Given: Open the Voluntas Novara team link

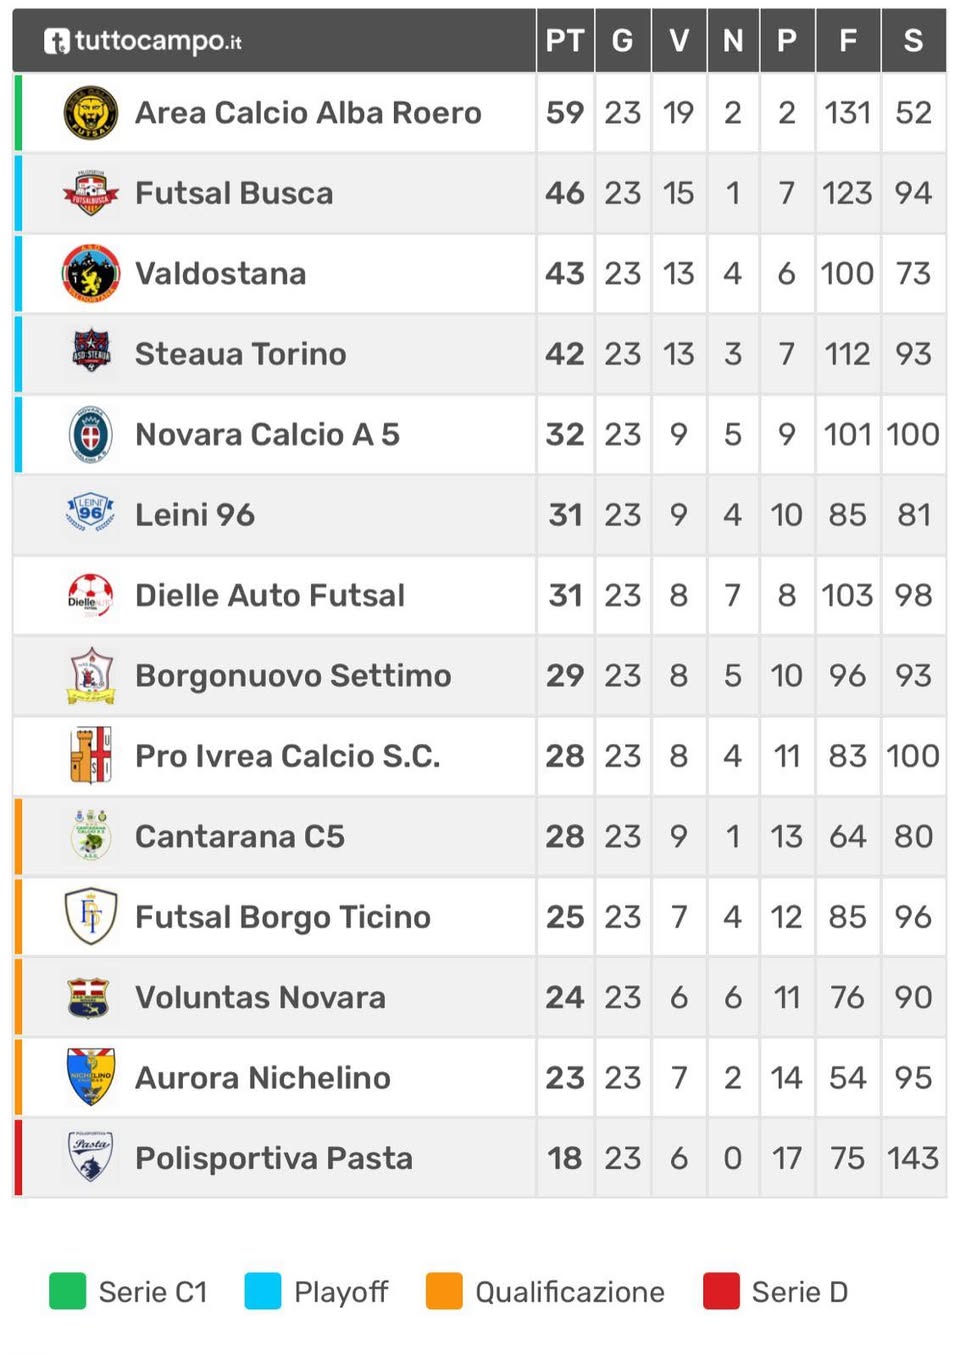Looking at the screenshot, I should coord(260,997).
